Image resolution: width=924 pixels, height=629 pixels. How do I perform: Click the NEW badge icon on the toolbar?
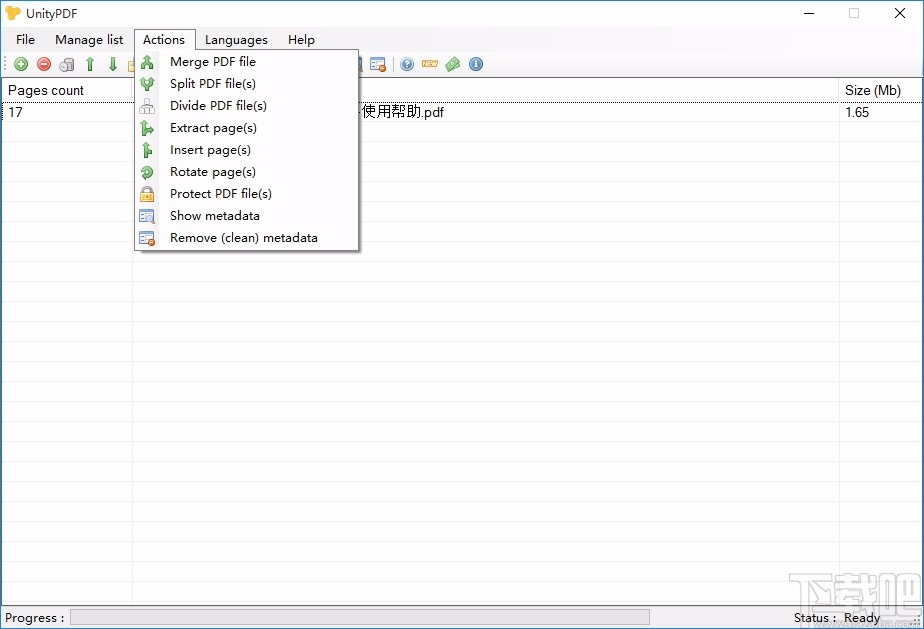pos(429,63)
